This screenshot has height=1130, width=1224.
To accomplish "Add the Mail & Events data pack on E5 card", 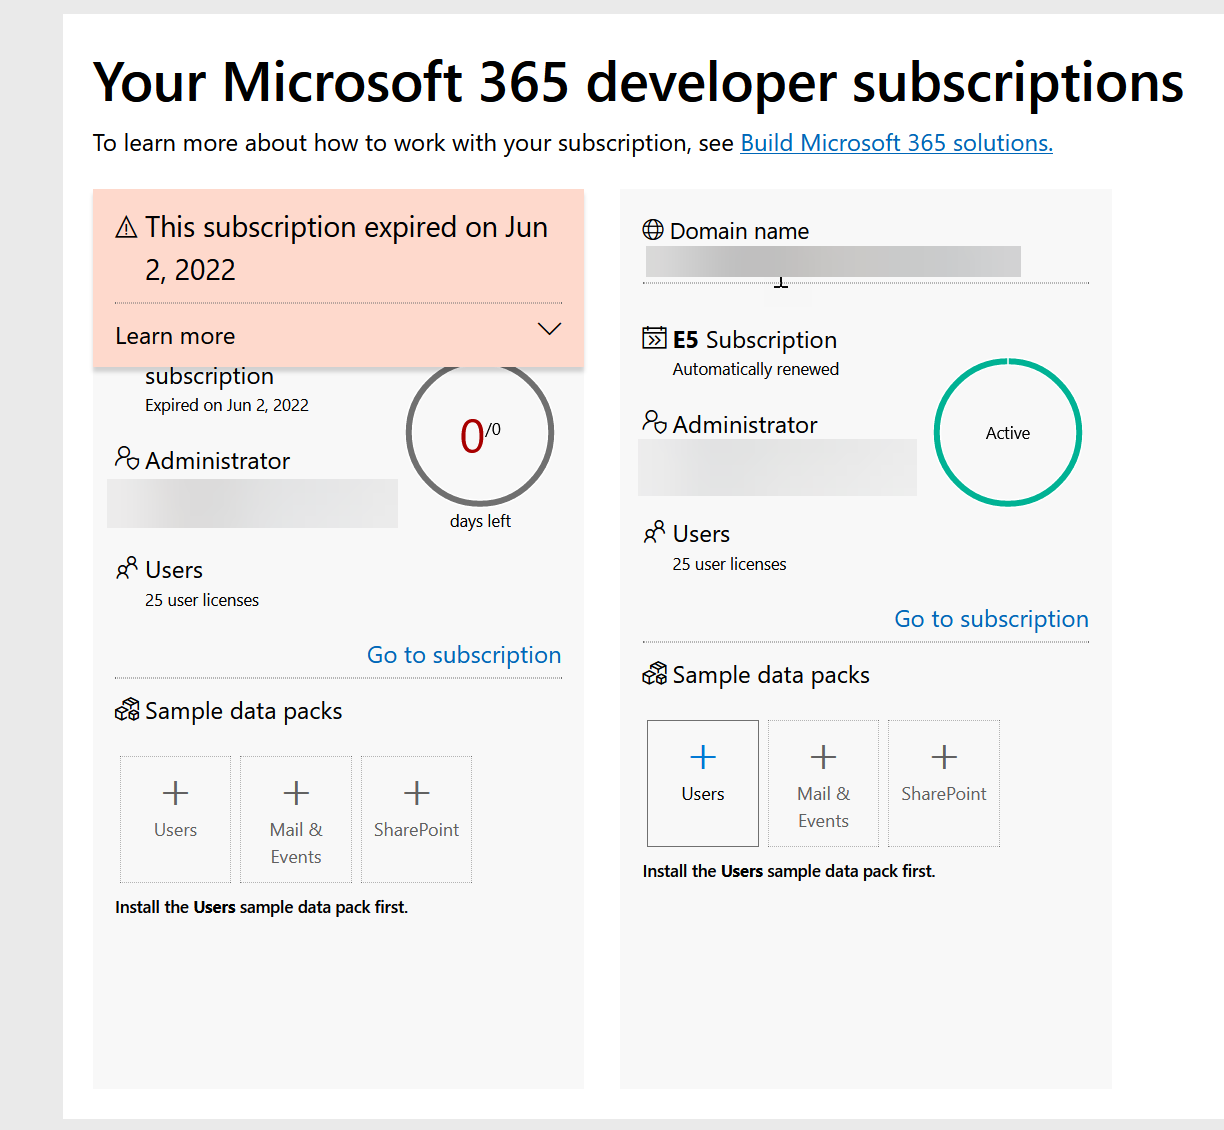I will (x=823, y=783).
